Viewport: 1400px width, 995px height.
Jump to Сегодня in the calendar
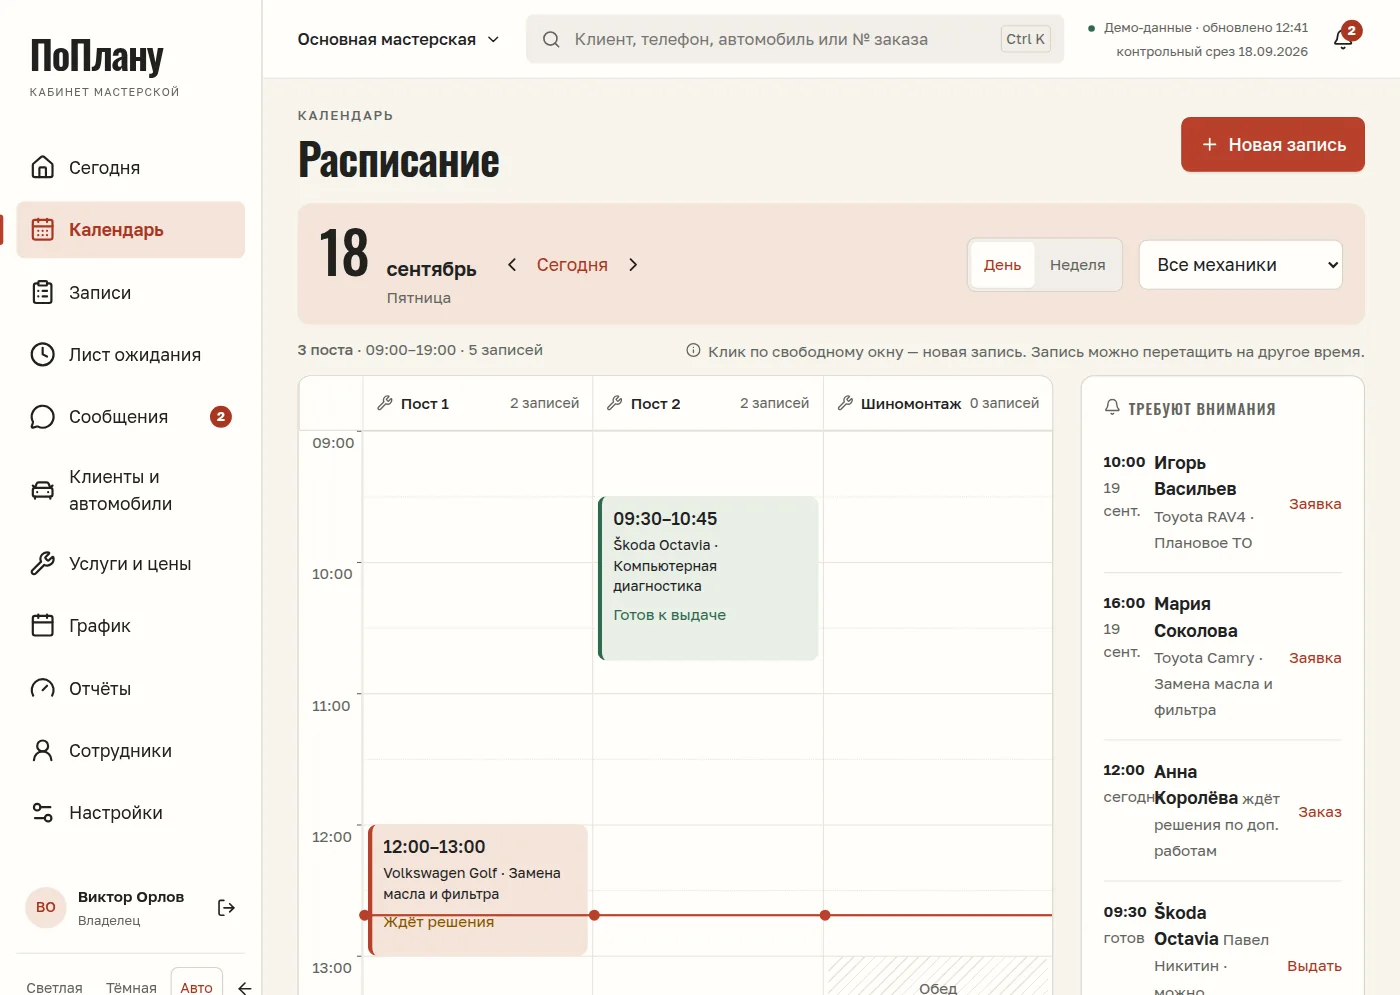click(x=572, y=265)
